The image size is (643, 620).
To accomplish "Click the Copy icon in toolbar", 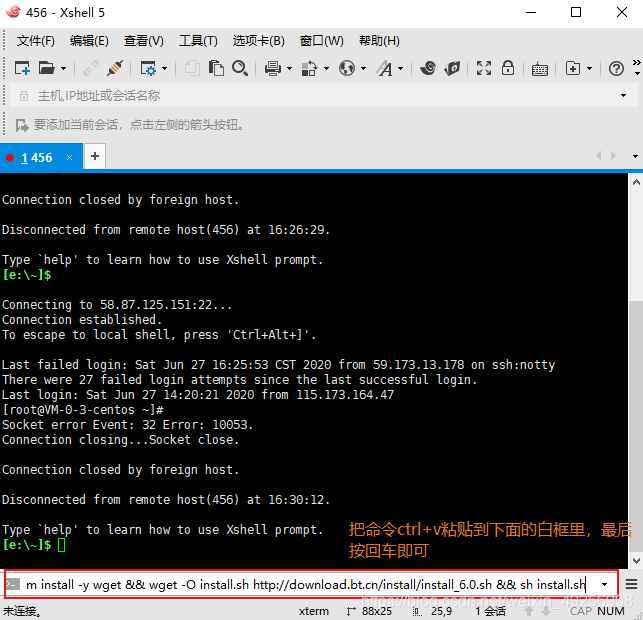I will pyautogui.click(x=192, y=68).
